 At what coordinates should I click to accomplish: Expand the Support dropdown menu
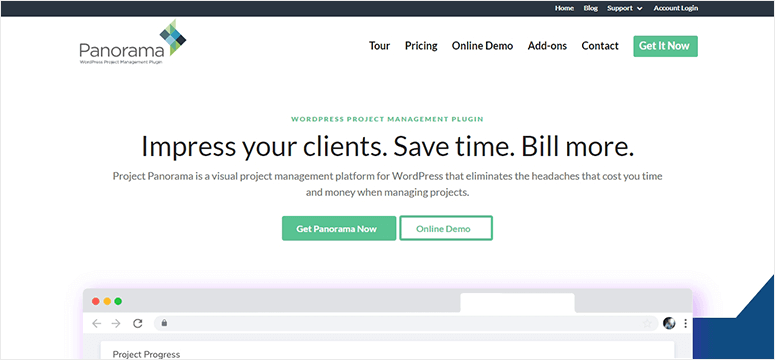pyautogui.click(x=625, y=8)
